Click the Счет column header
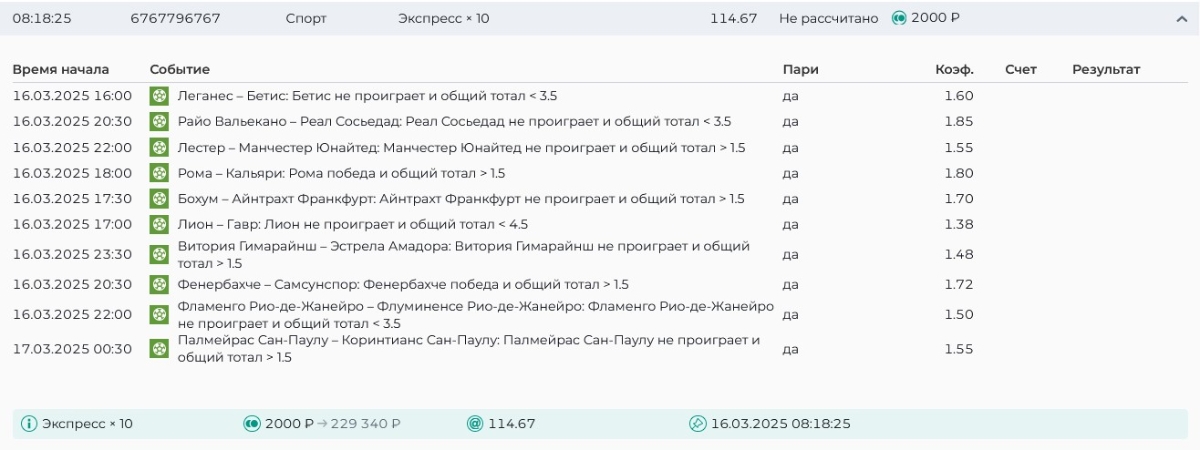 click(1021, 70)
